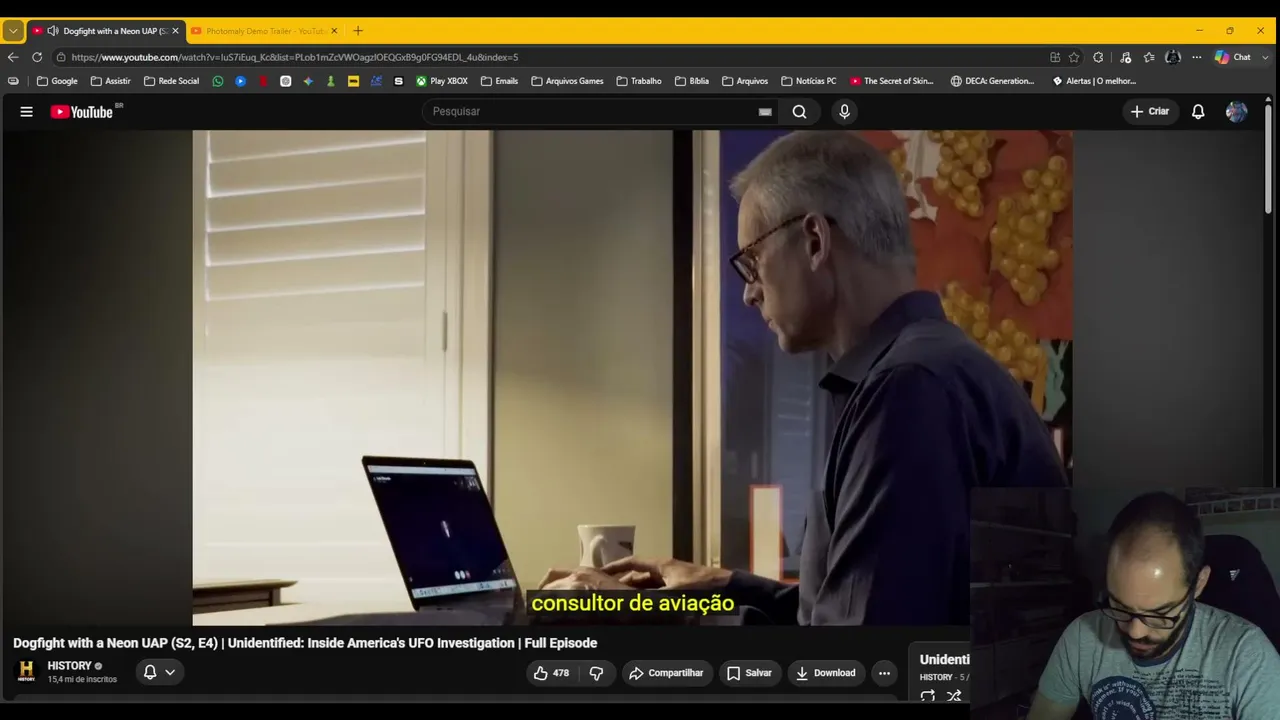Screen dimensions: 1280x720
Task: Open the WhatsApp bookmark icon
Action: pyautogui.click(x=218, y=81)
